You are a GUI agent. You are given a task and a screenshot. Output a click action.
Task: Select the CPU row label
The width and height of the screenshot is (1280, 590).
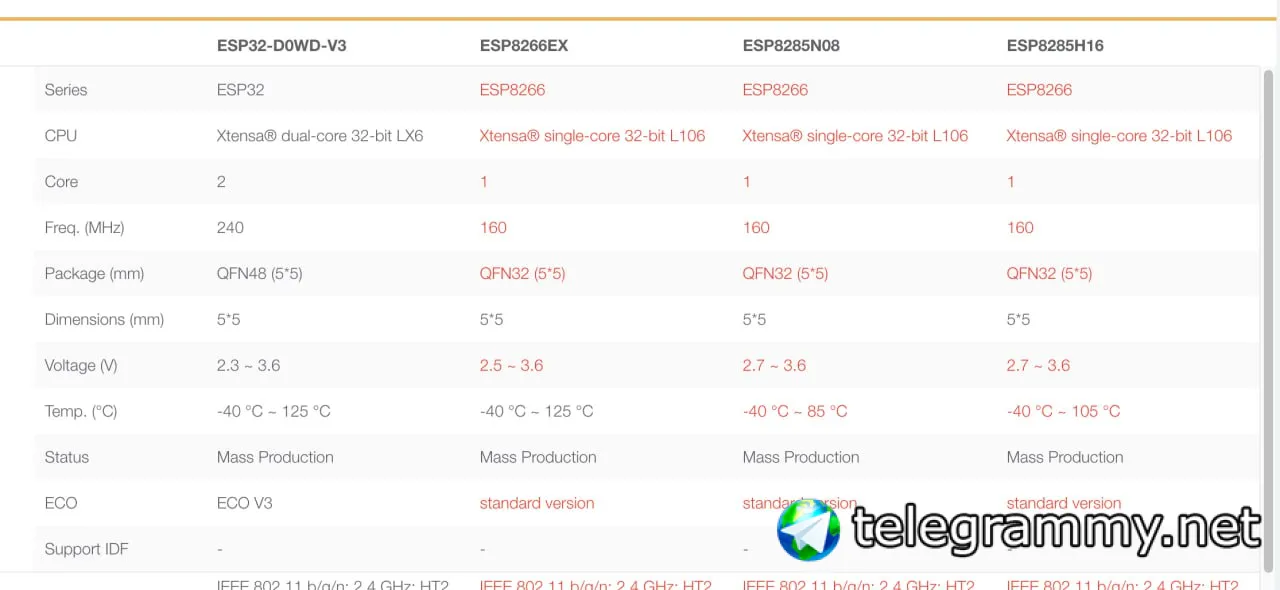[61, 136]
